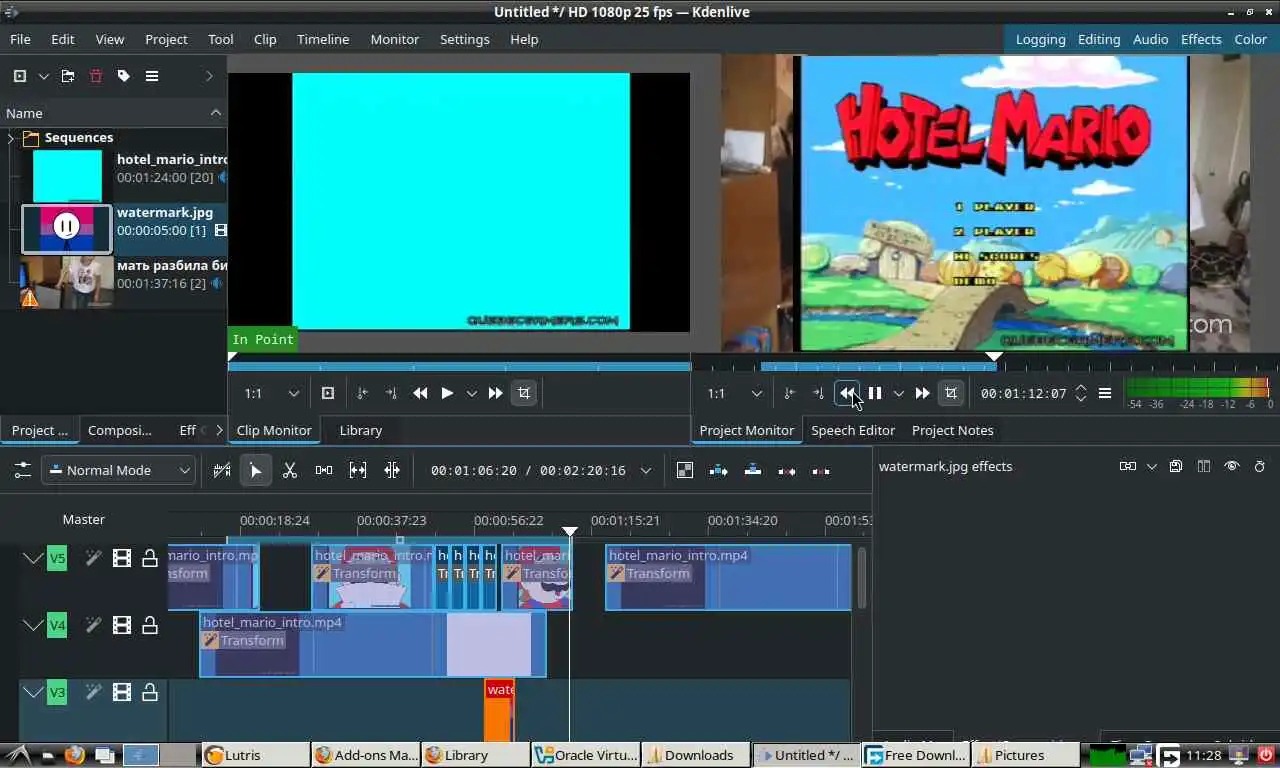The height and width of the screenshot is (768, 1280).
Task: Select the Slip tool in timeline toolbar
Action: coord(358,470)
